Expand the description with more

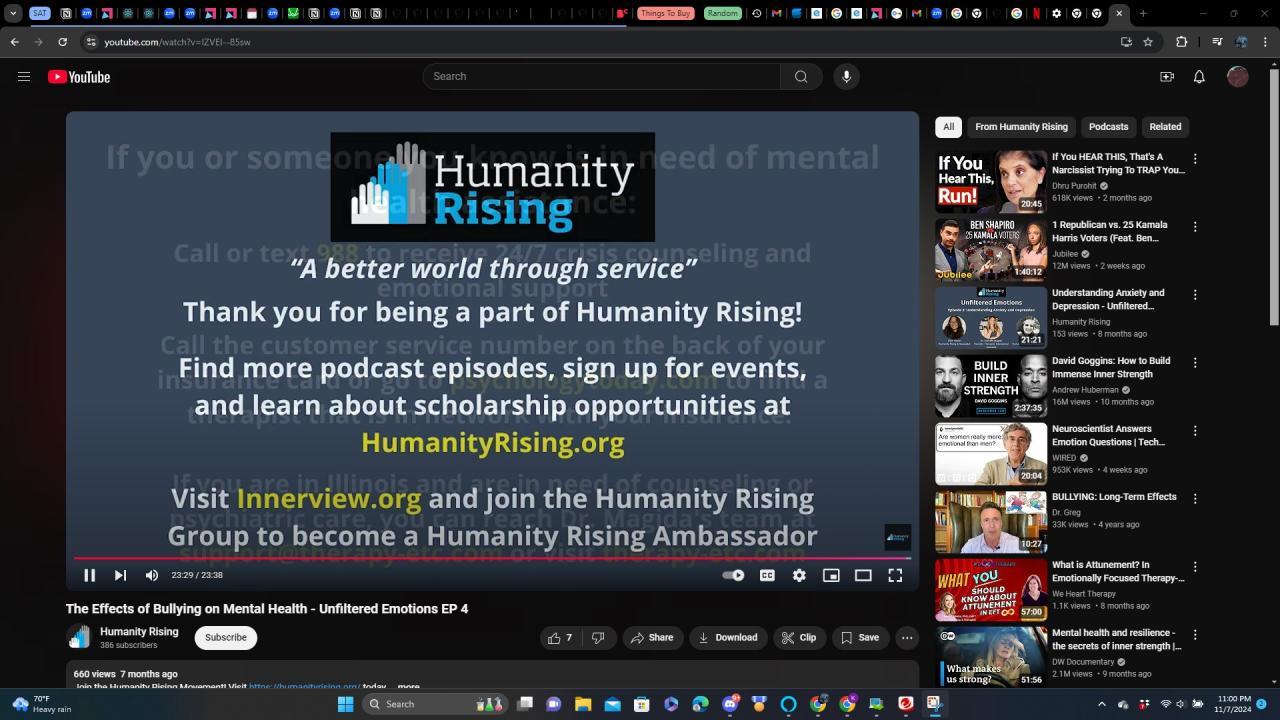pyautogui.click(x=408, y=687)
